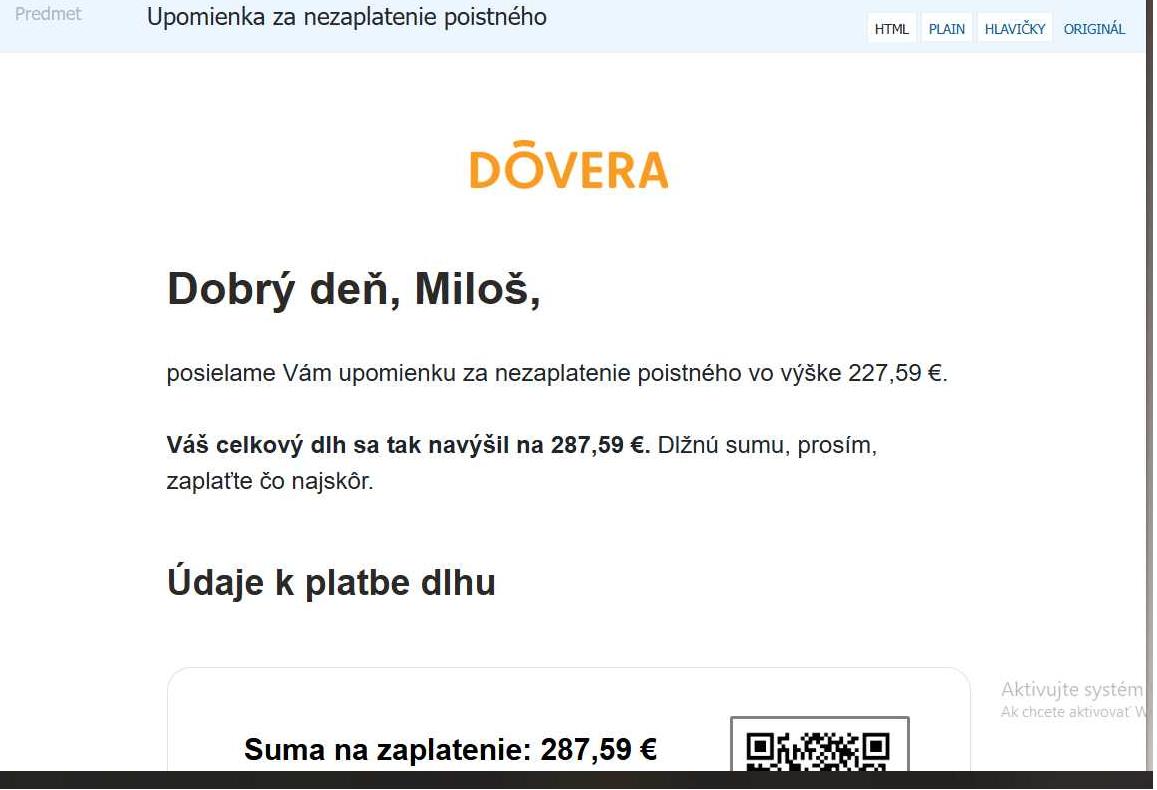Click the orange DÔVERA logo
Image resolution: width=1157 pixels, height=790 pixels.
tap(569, 164)
